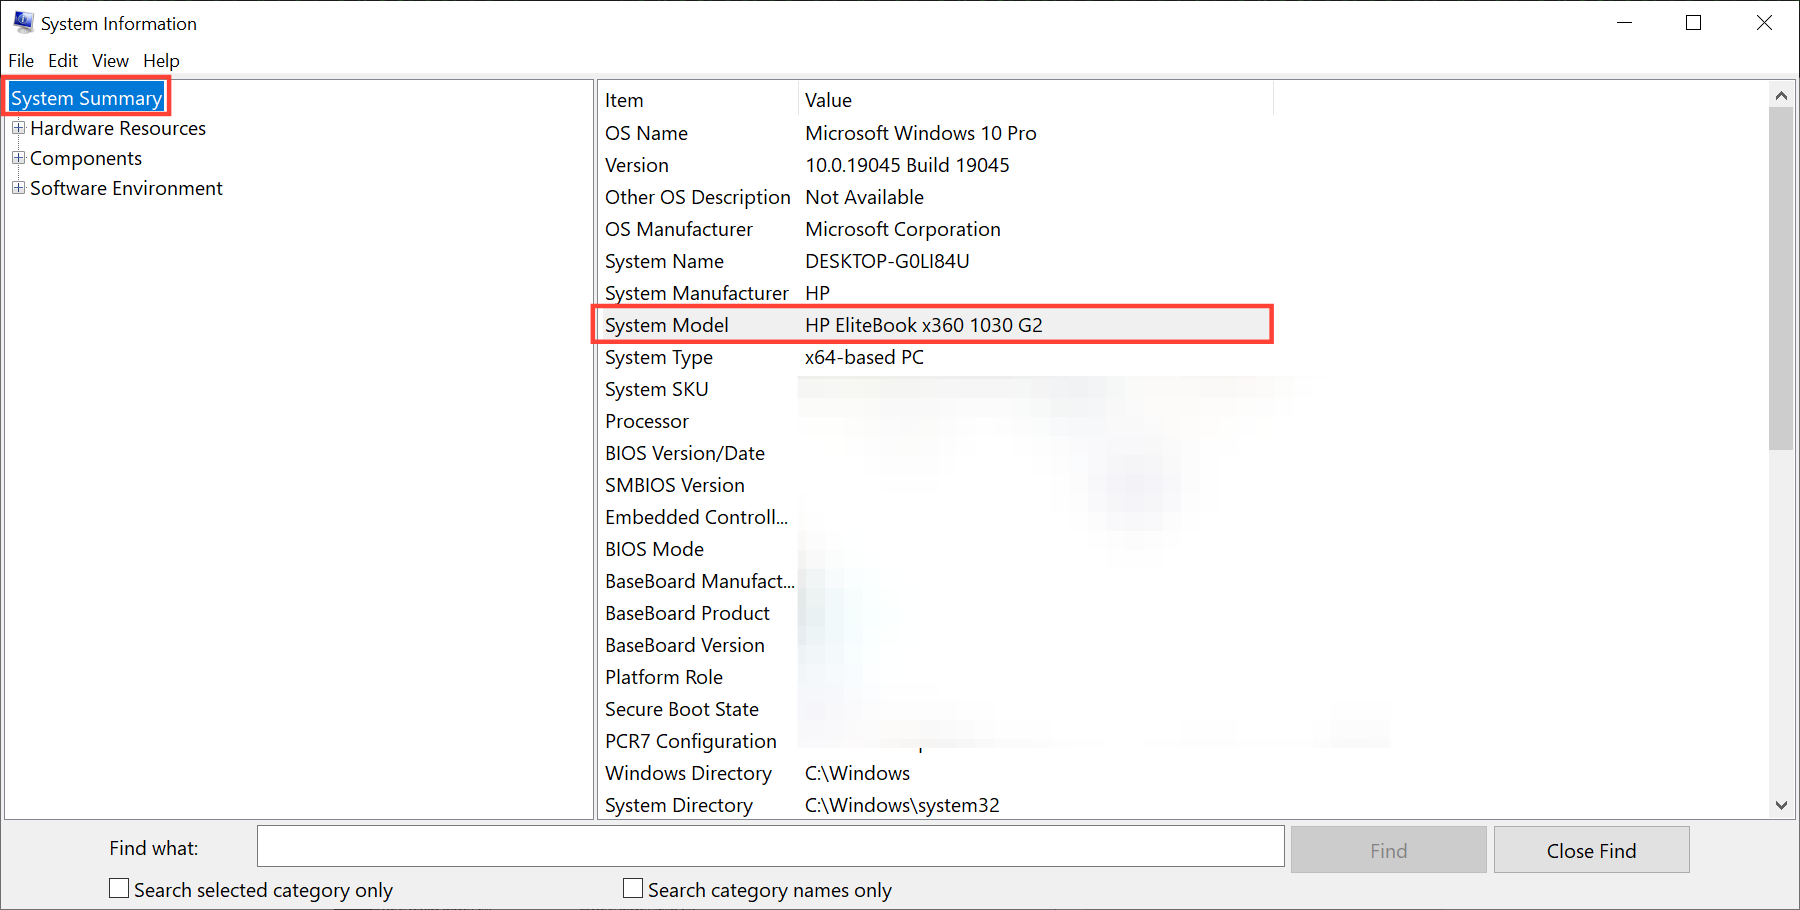Image resolution: width=1800 pixels, height=910 pixels.
Task: Select System Summary in the tree
Action: point(86,97)
